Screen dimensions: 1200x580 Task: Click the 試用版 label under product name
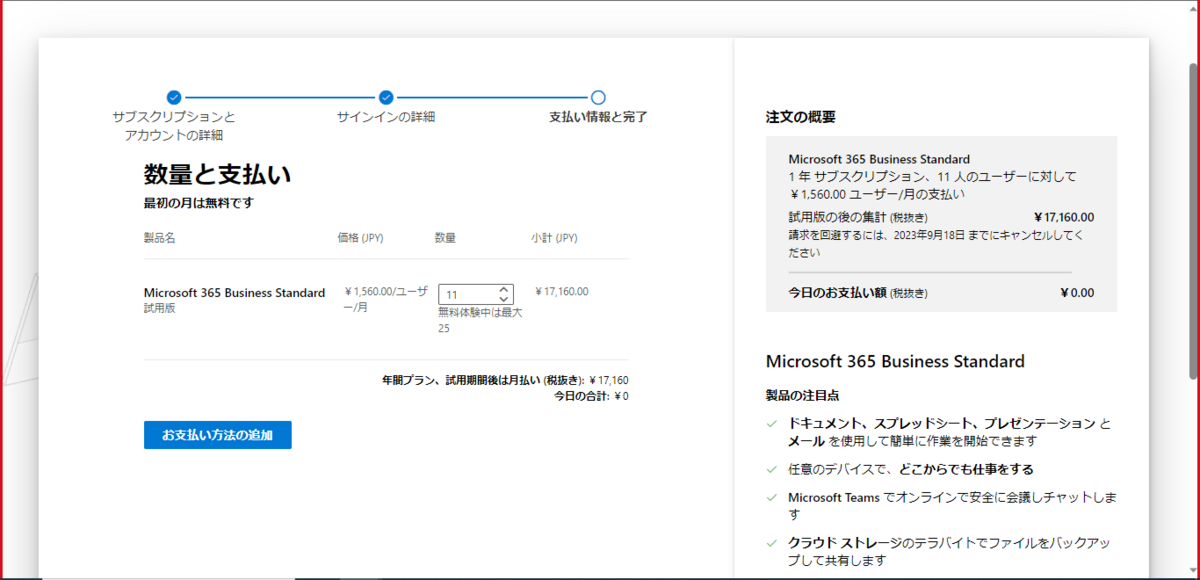click(160, 309)
